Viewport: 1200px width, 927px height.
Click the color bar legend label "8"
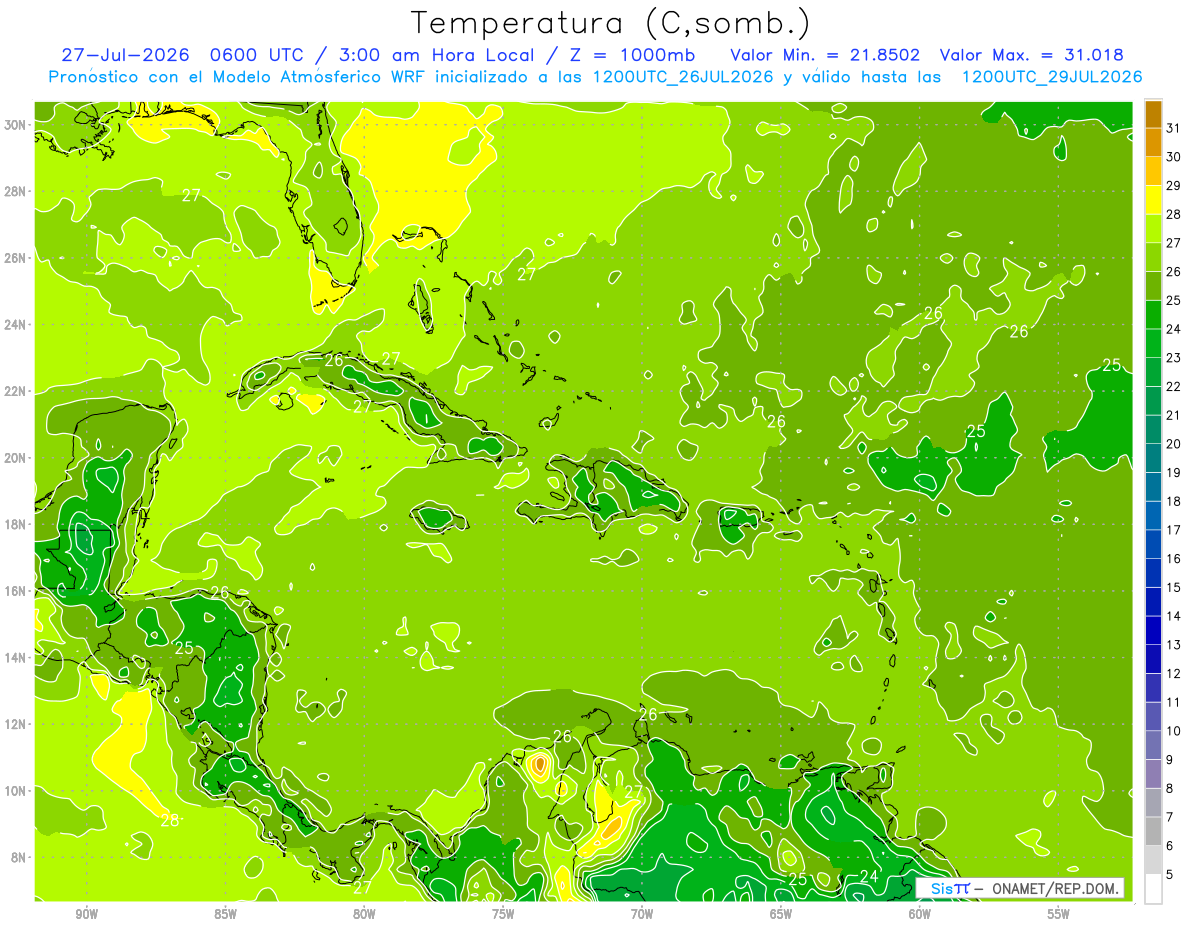pos(1171,789)
